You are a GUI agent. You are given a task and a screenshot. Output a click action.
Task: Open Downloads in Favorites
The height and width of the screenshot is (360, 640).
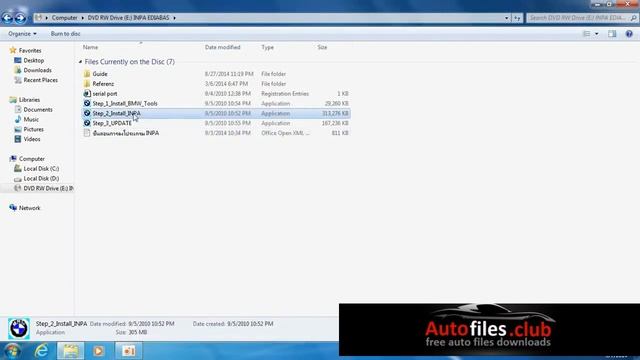coord(37,70)
